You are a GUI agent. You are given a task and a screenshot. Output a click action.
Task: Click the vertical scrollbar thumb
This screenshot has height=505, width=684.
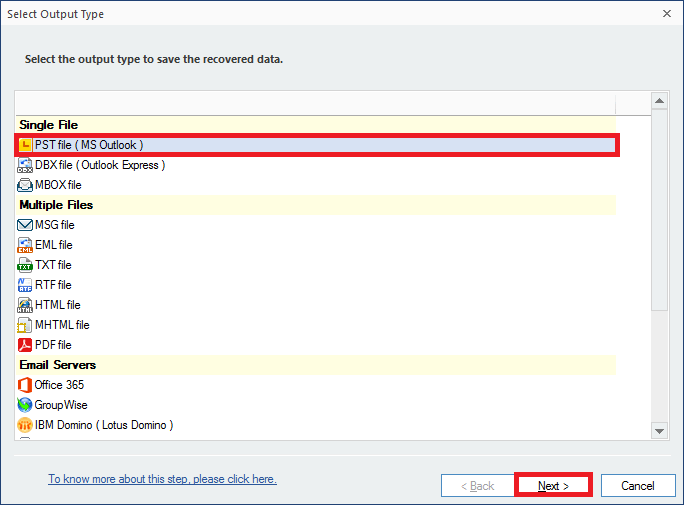click(x=660, y=210)
